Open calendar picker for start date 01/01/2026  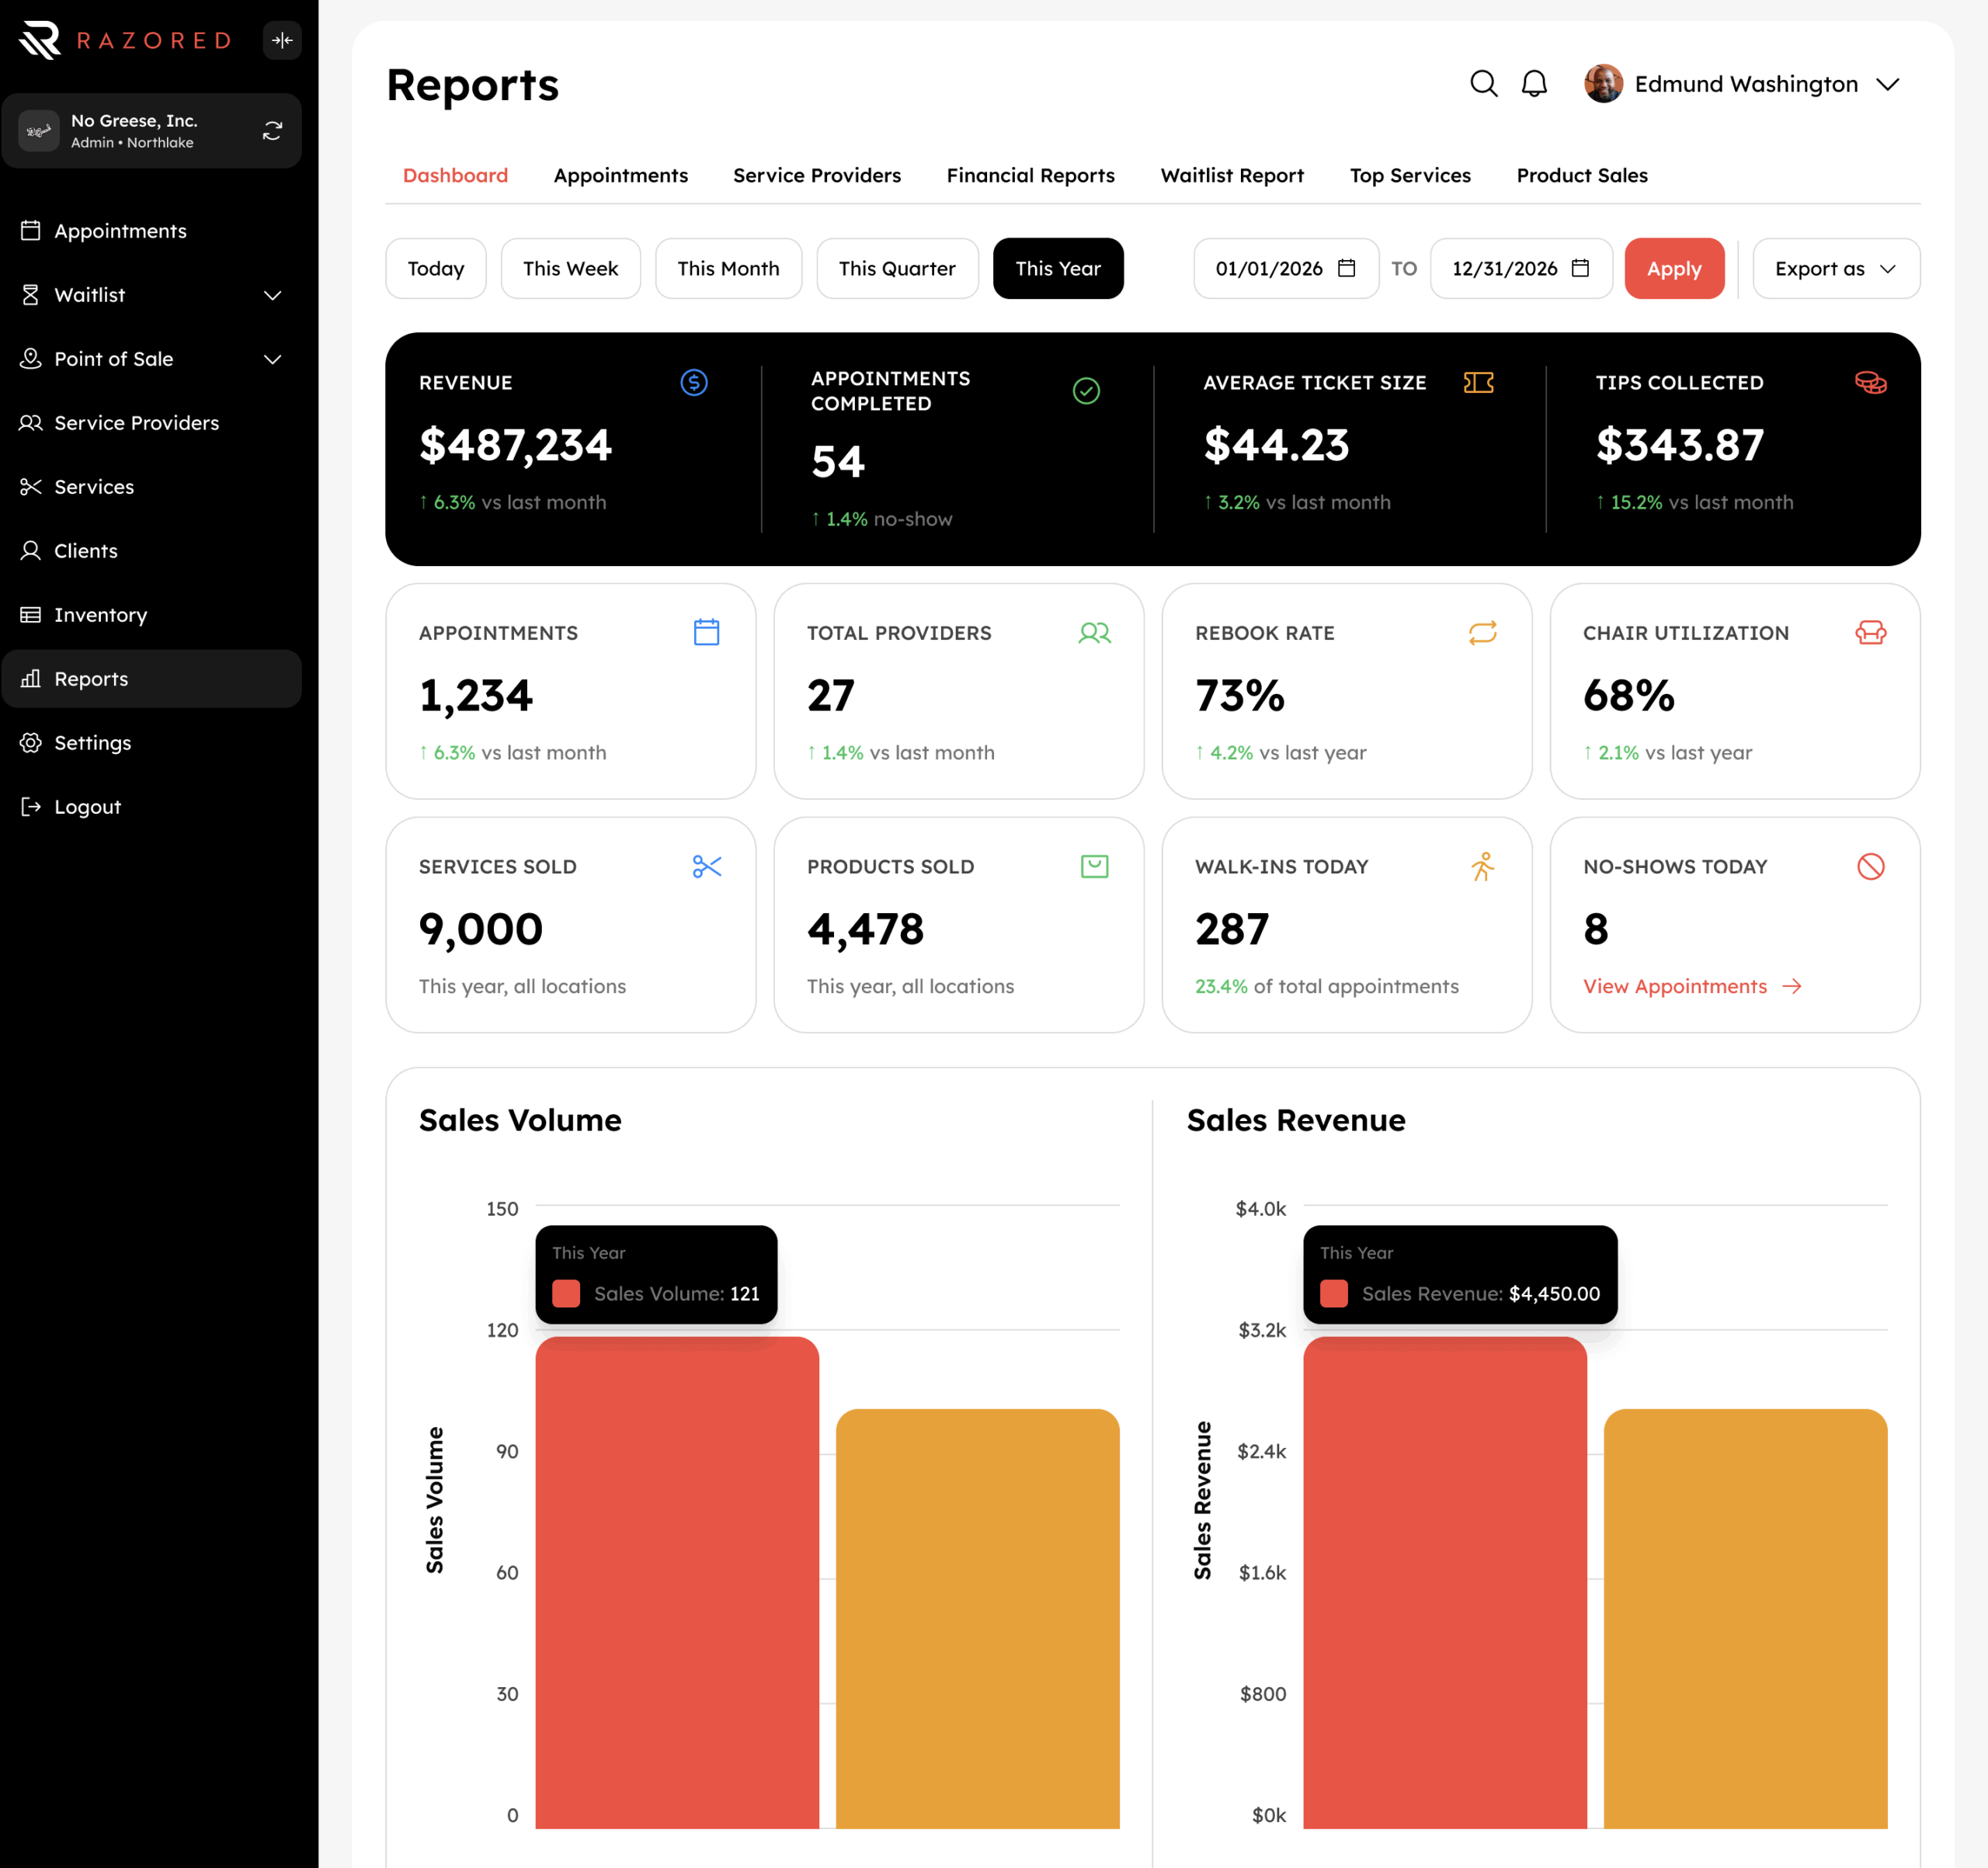pos(1346,268)
